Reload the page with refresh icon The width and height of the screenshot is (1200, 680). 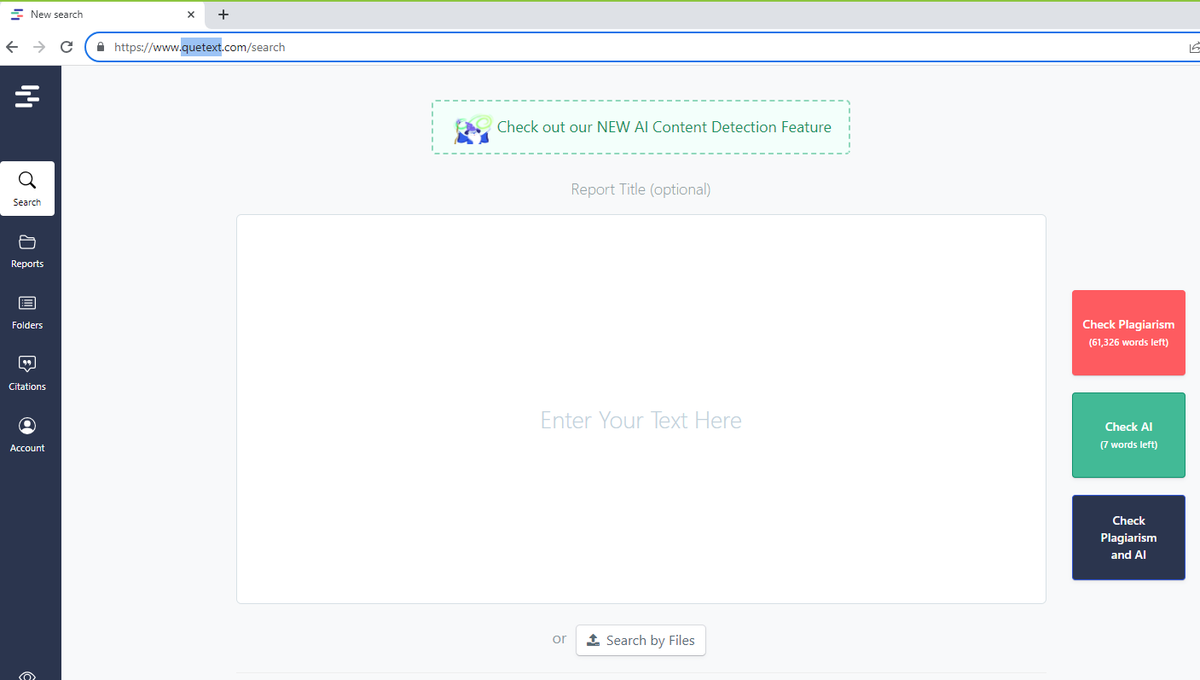tap(67, 47)
